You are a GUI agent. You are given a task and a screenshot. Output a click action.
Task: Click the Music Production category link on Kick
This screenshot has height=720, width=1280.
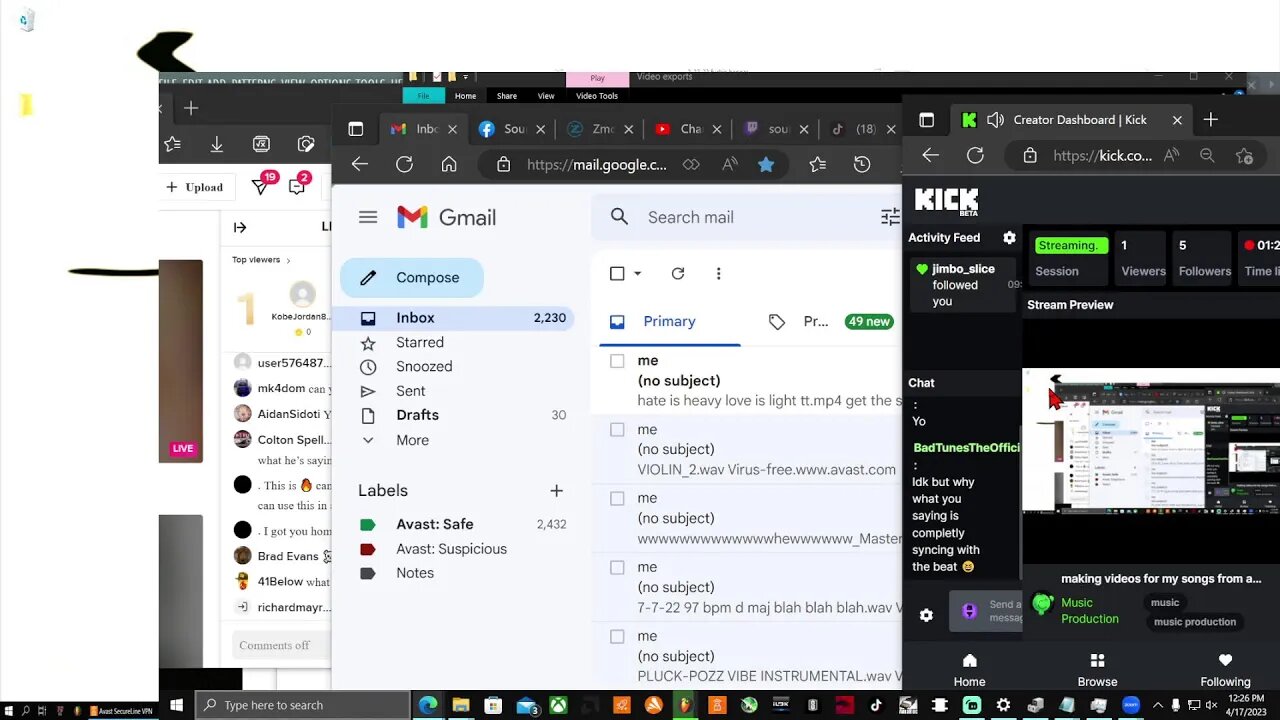pos(1089,611)
